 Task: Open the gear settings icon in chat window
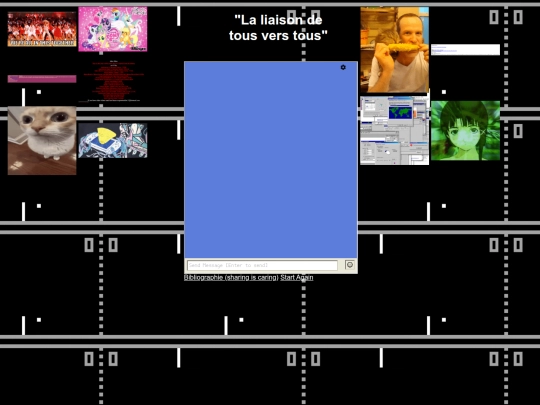(343, 68)
